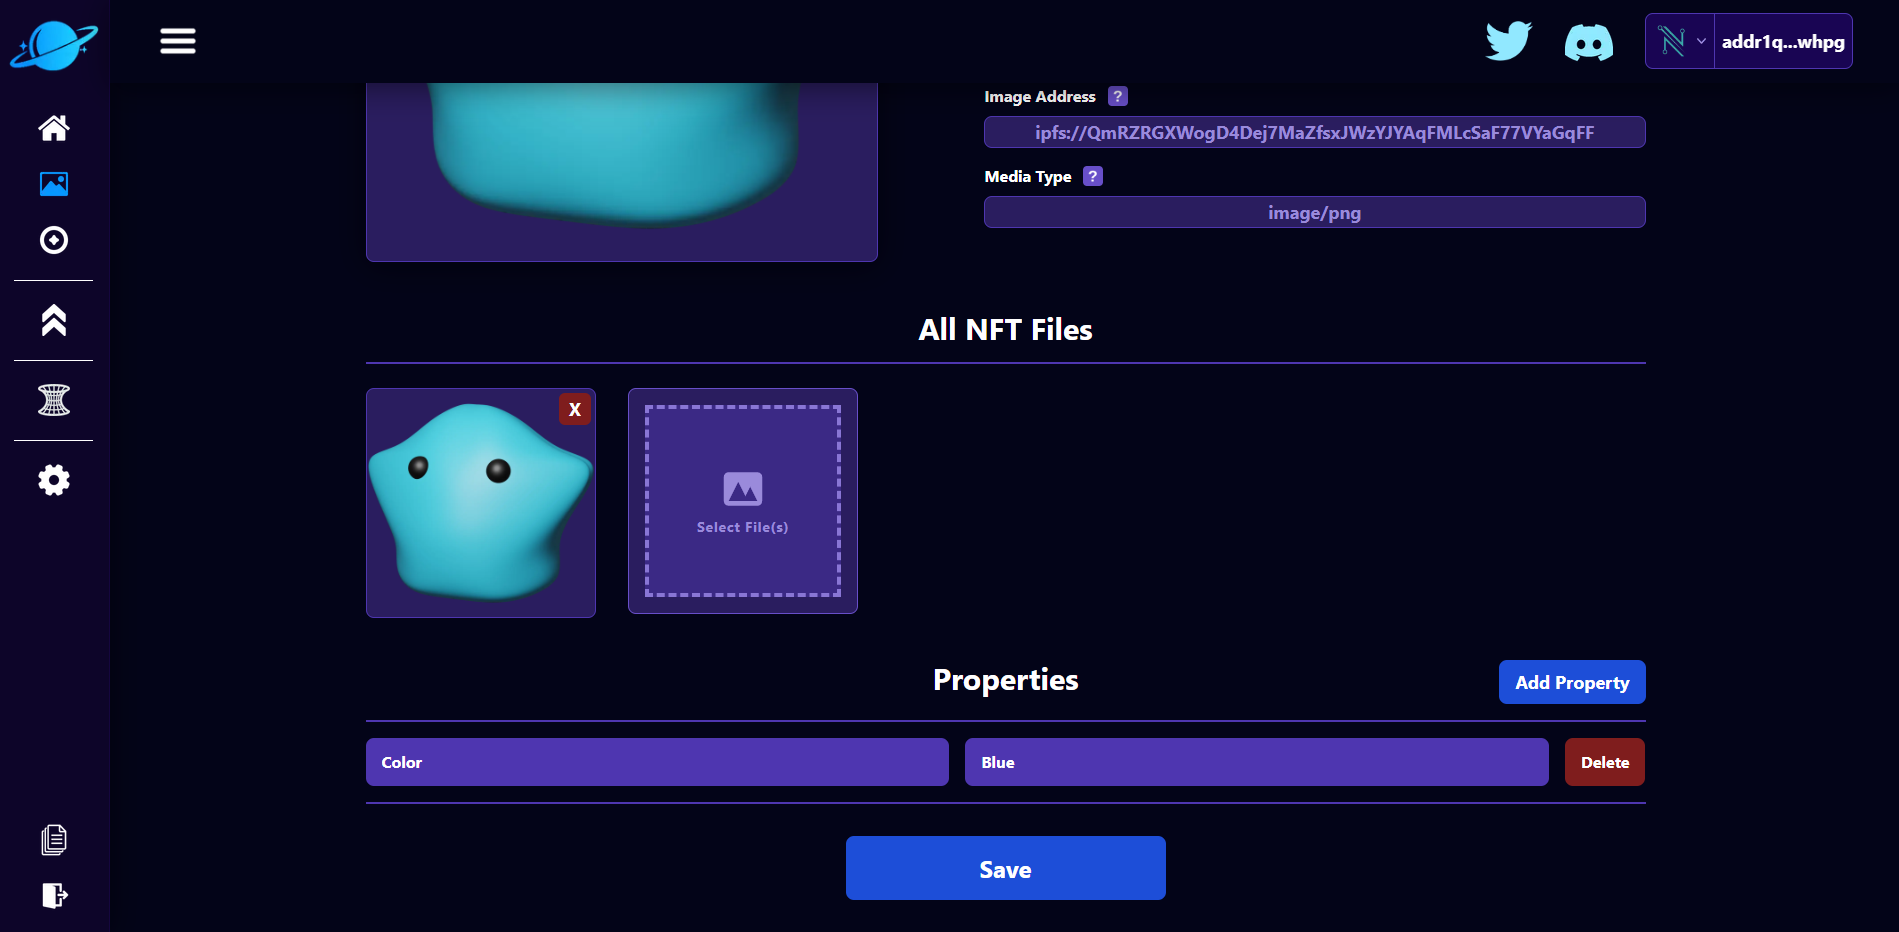1899x932 pixels.
Task: Show help for Image Address
Action: click(x=1118, y=96)
